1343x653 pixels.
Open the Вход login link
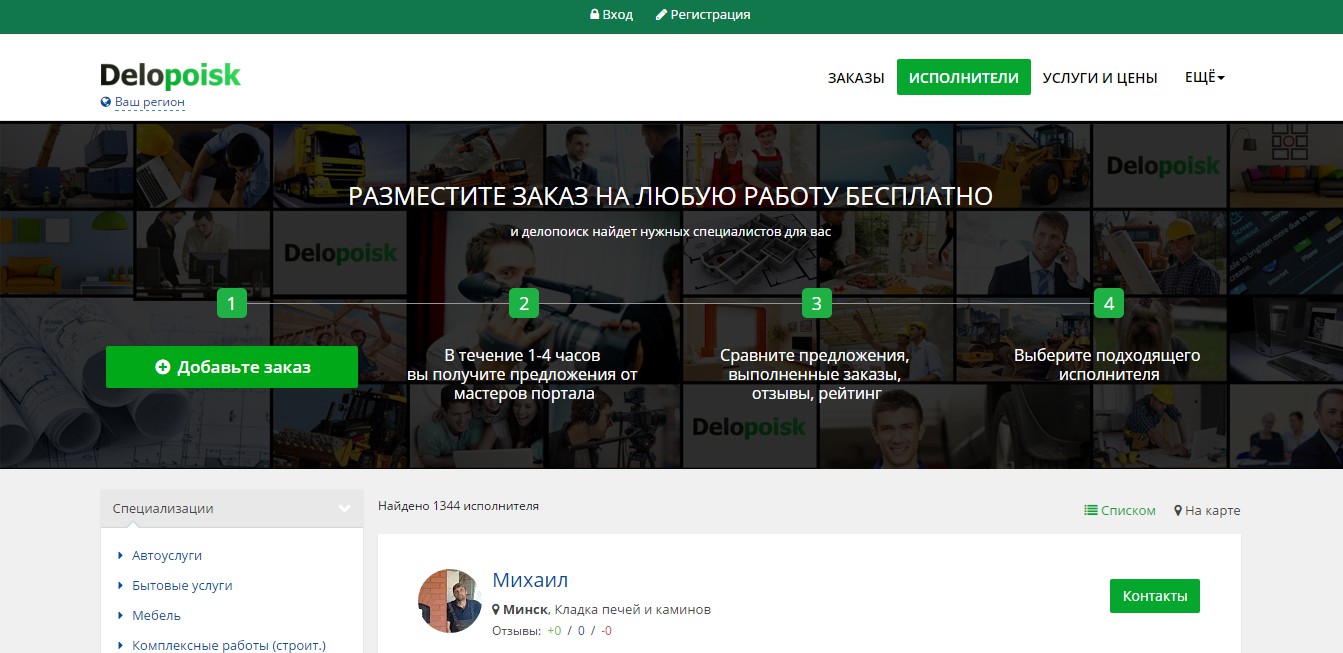[612, 15]
